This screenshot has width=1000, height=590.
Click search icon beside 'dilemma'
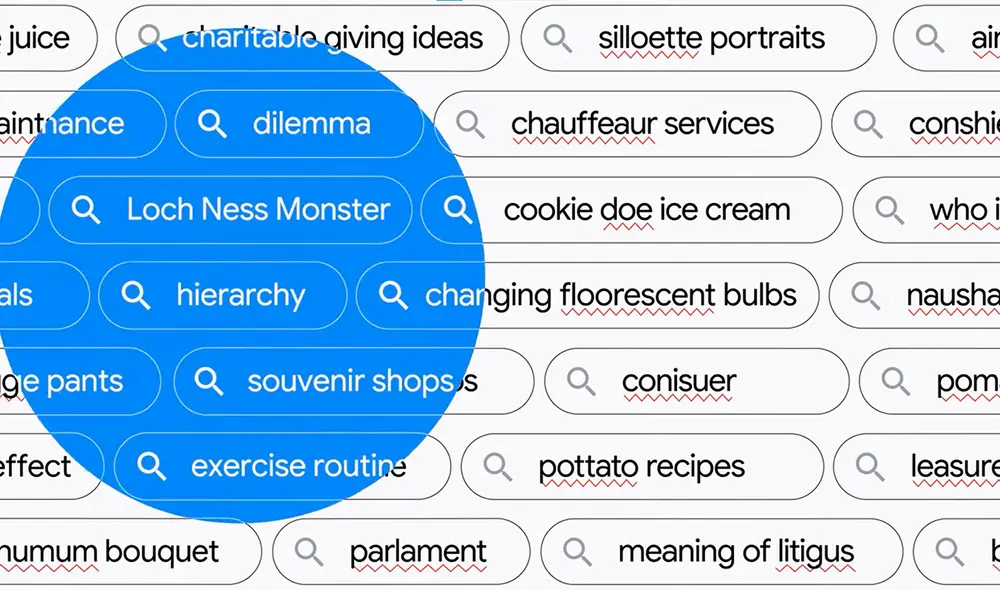coord(212,124)
